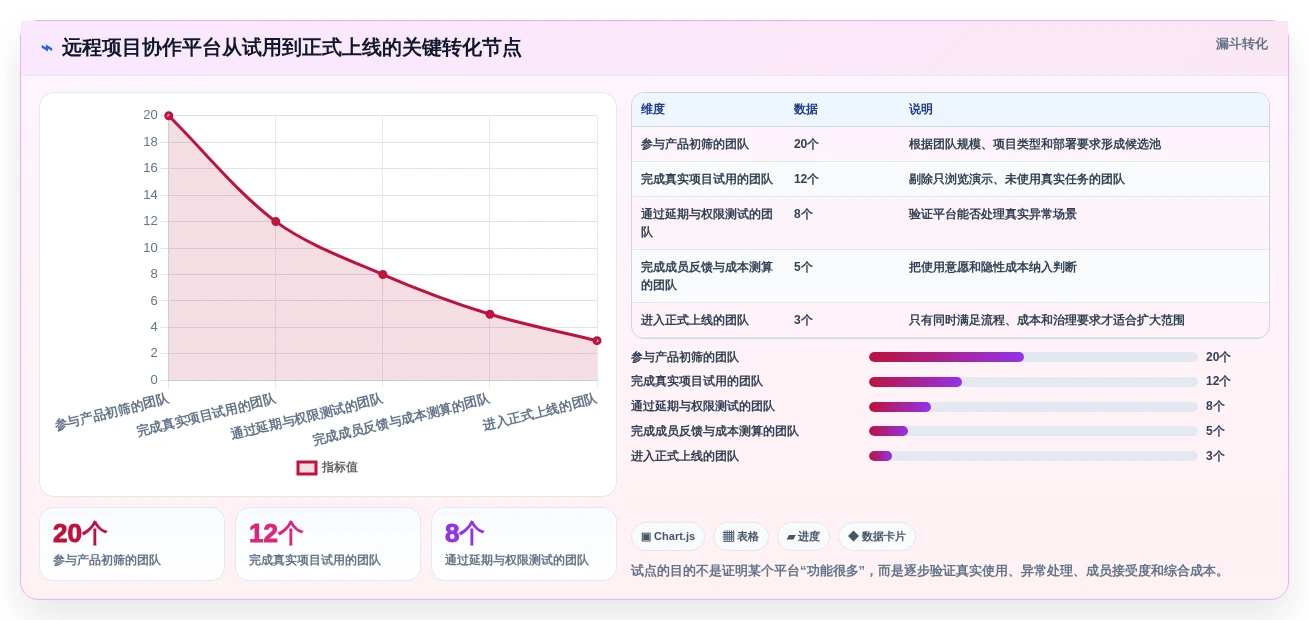Click x-axis label 参与产品初筛的团队
Screen dimensions: 1309x620
click(112, 412)
